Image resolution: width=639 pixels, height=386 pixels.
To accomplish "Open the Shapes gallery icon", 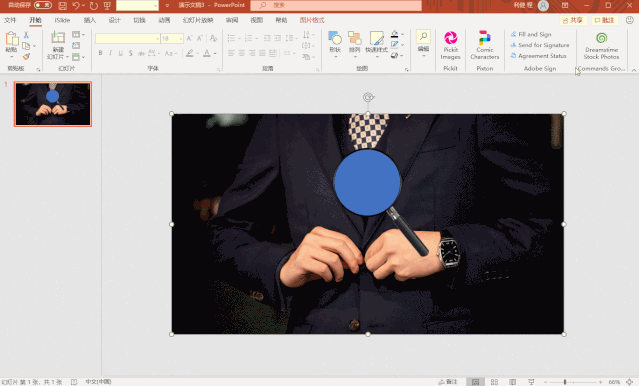I will pos(335,38).
